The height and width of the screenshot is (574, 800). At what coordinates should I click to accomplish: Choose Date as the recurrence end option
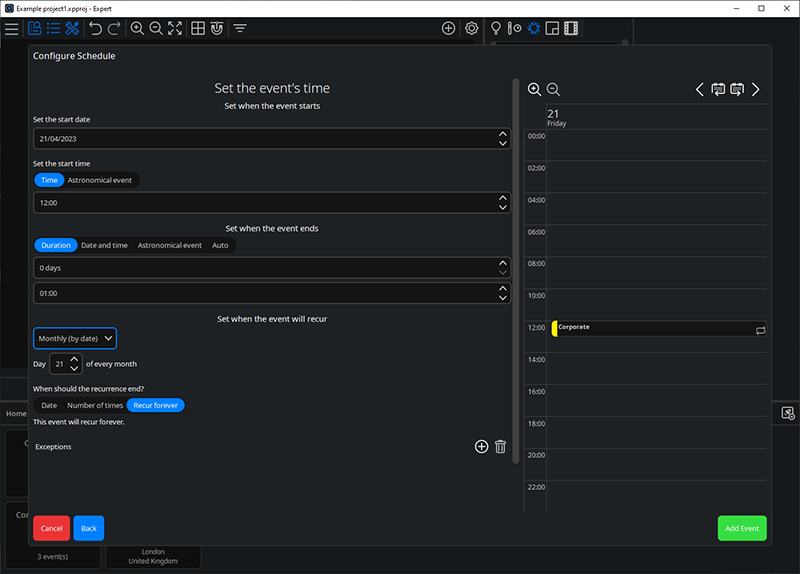[x=49, y=405]
